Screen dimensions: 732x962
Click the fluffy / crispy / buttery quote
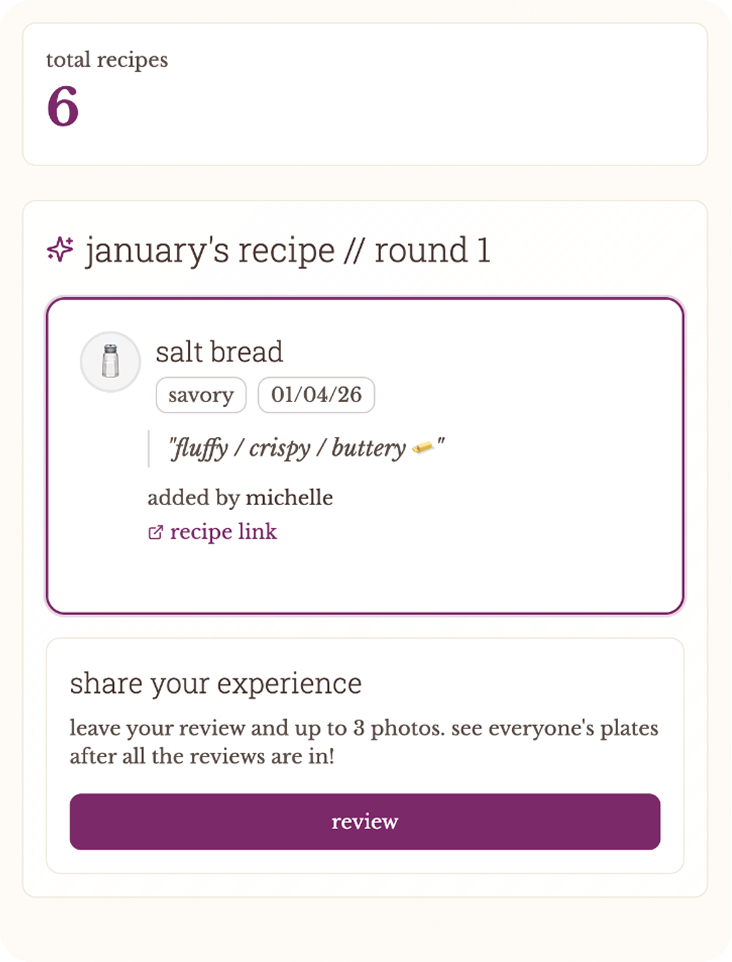point(288,449)
